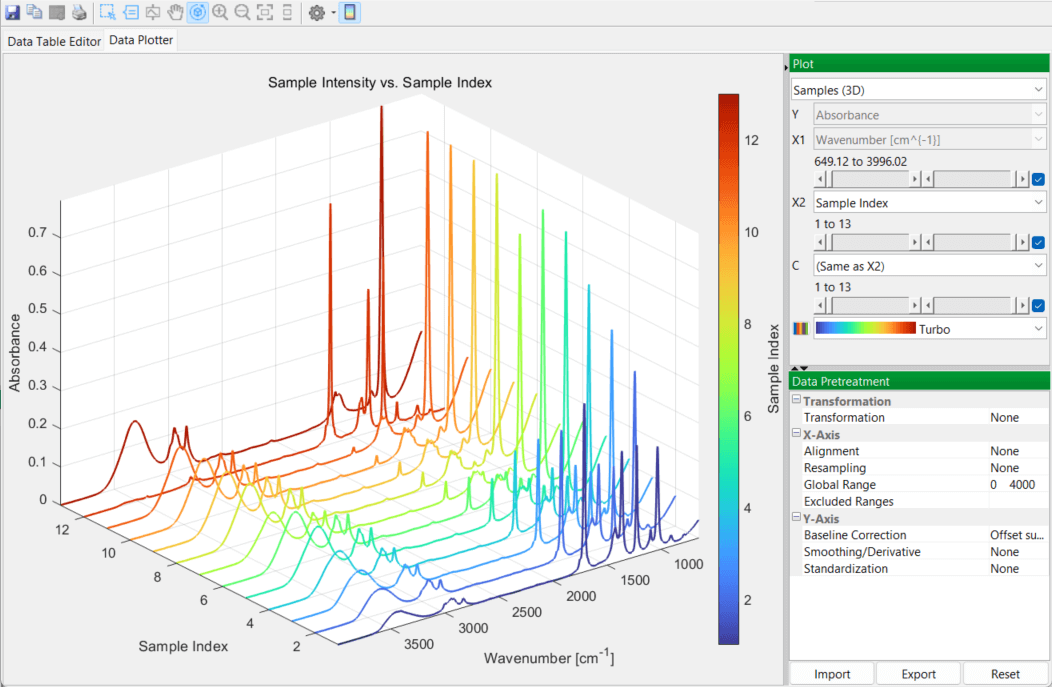Switch to the Data Table Editor tab
The width and height of the screenshot is (1052, 687).
click(54, 41)
